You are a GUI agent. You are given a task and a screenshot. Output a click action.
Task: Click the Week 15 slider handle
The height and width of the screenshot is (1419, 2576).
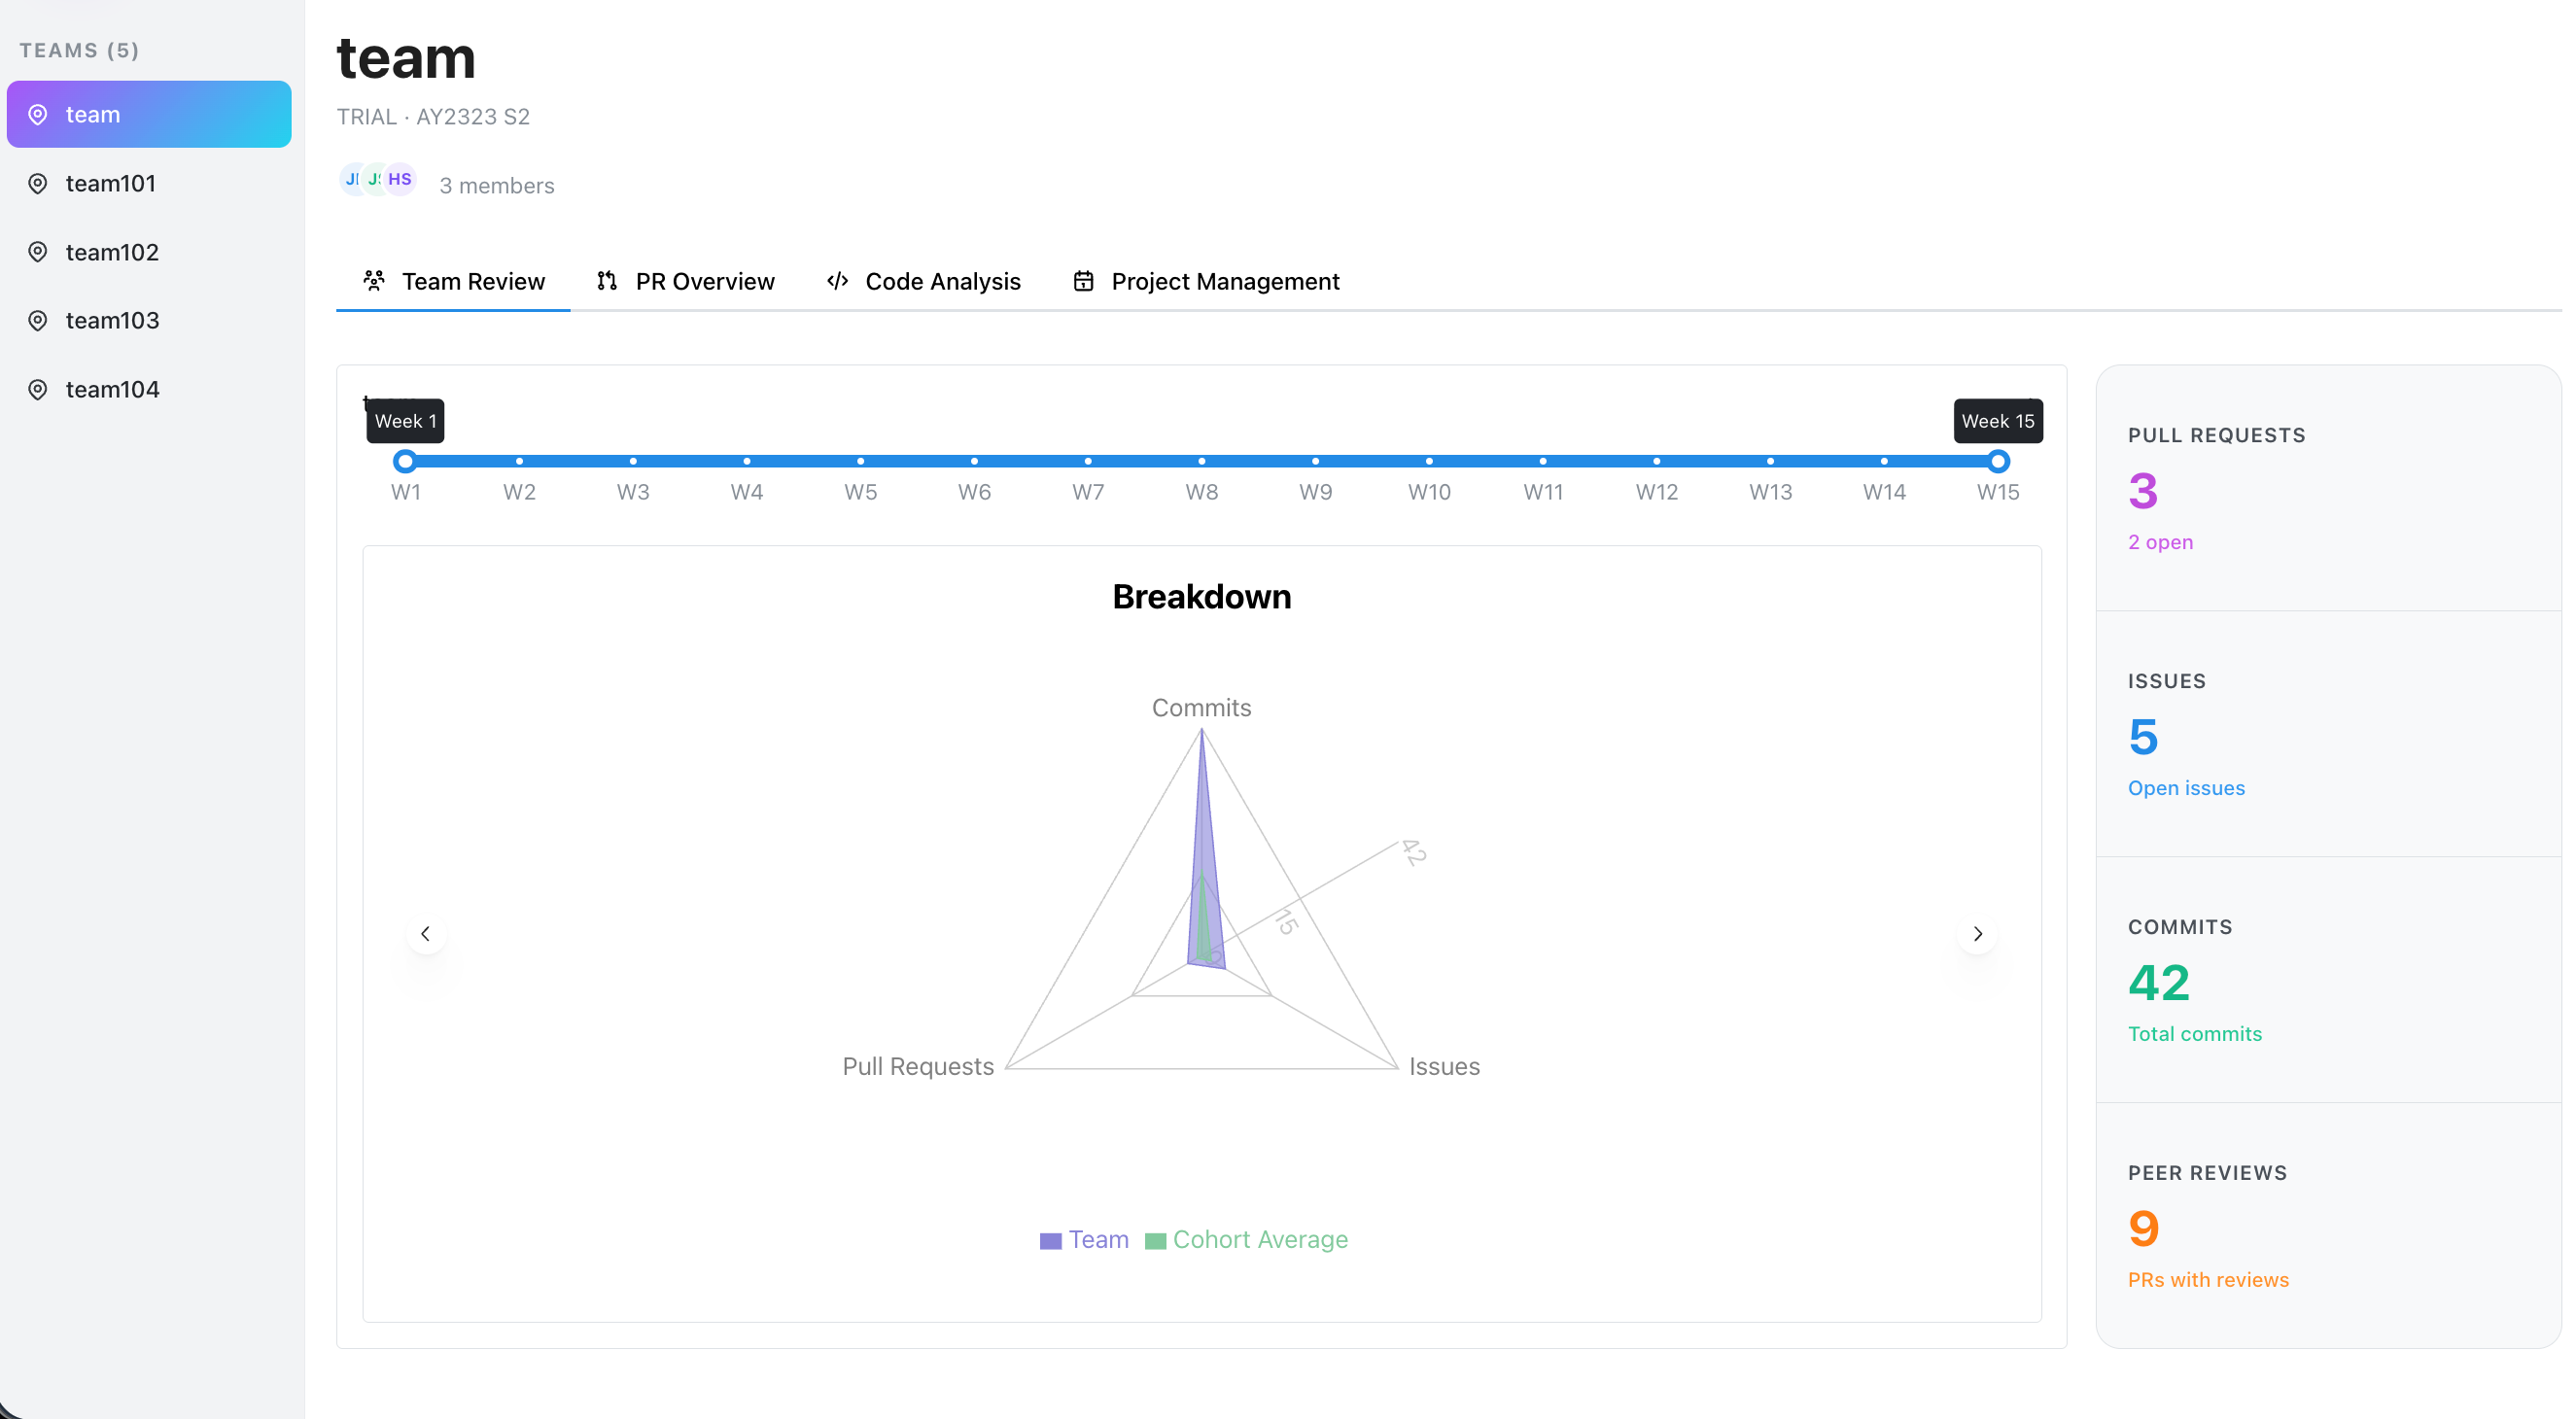pos(1998,461)
